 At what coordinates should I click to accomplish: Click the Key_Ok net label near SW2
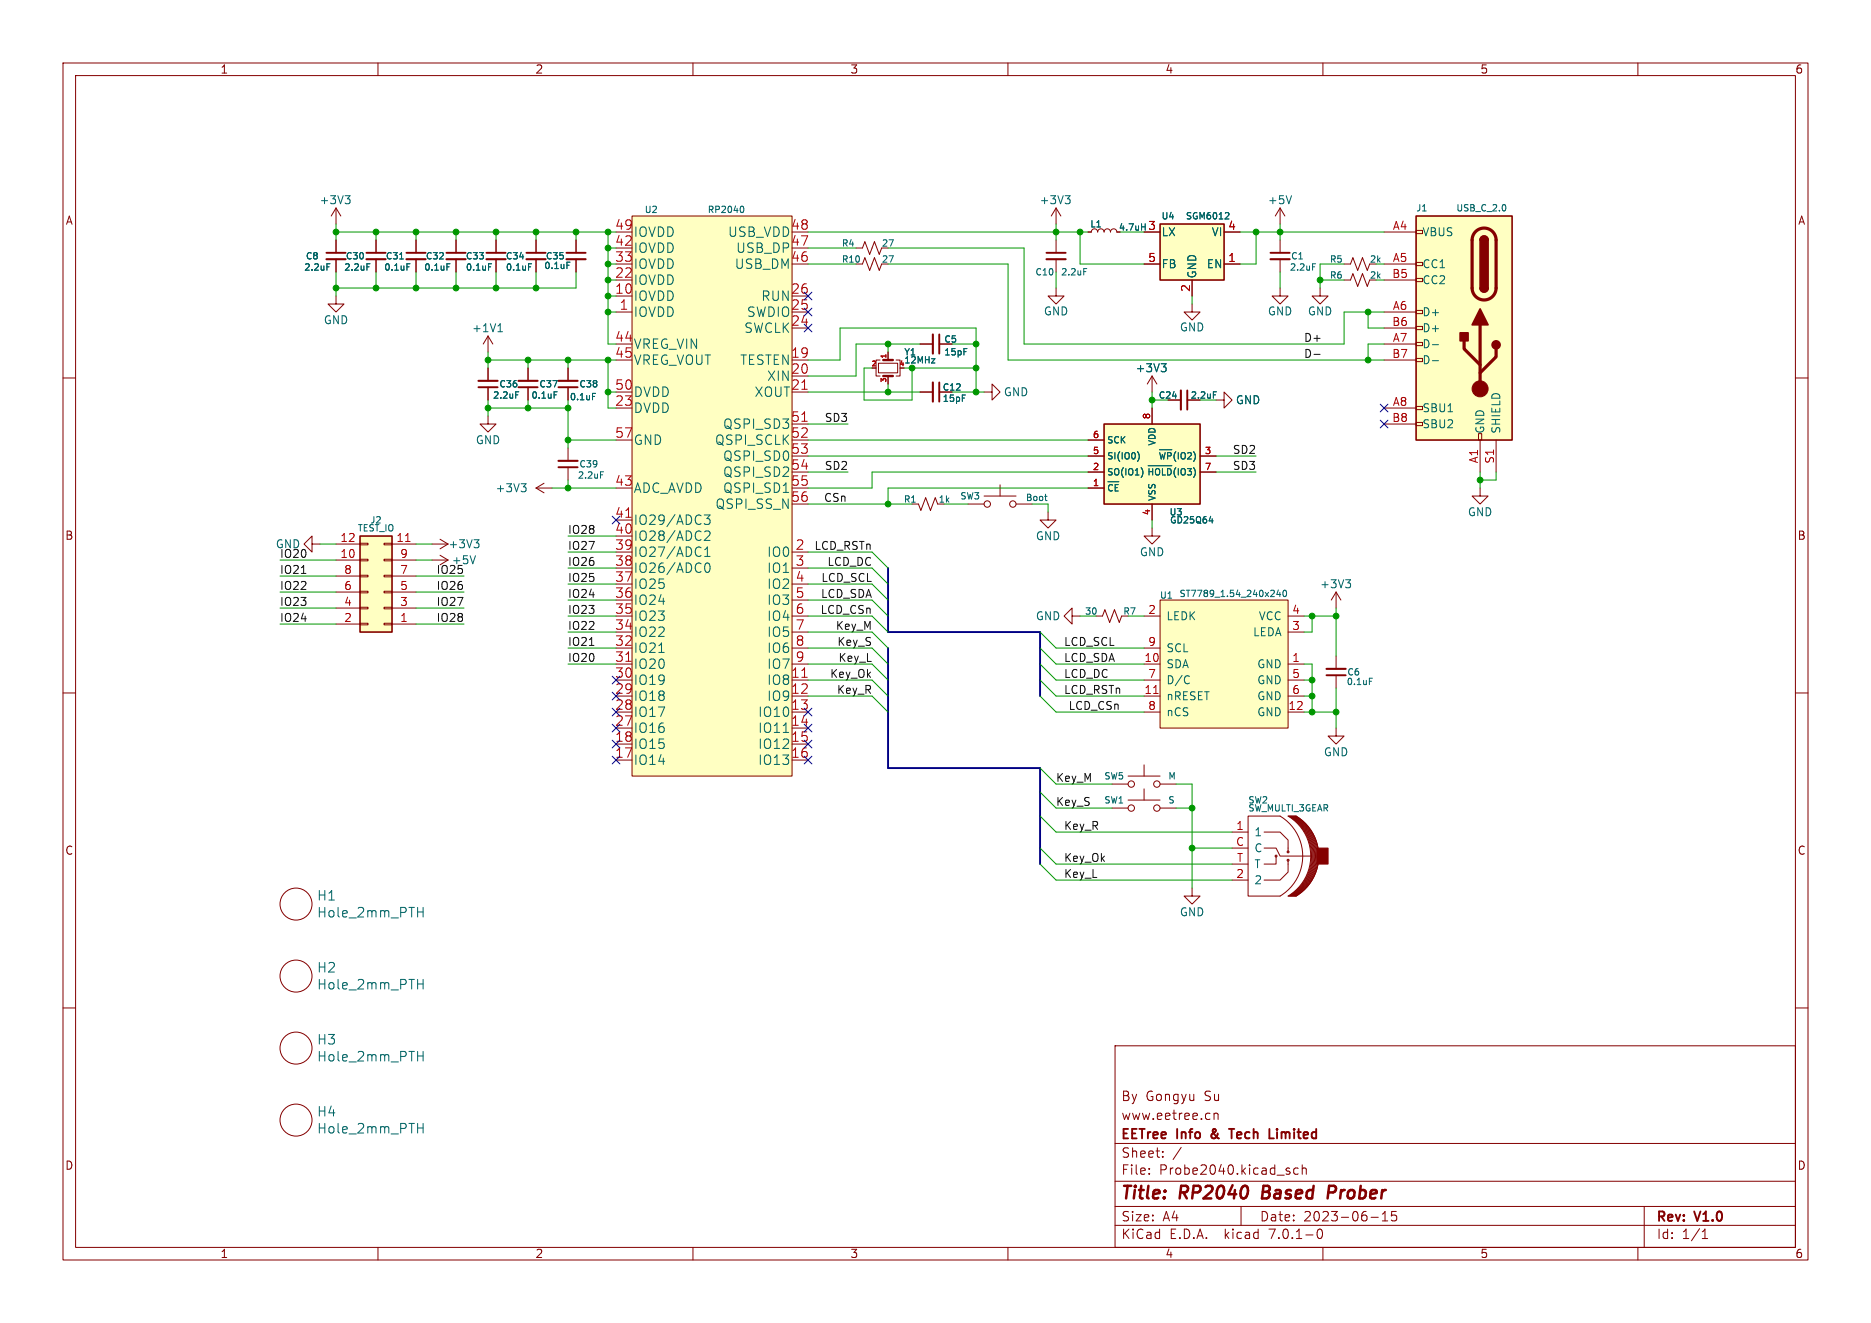pyautogui.click(x=1084, y=858)
